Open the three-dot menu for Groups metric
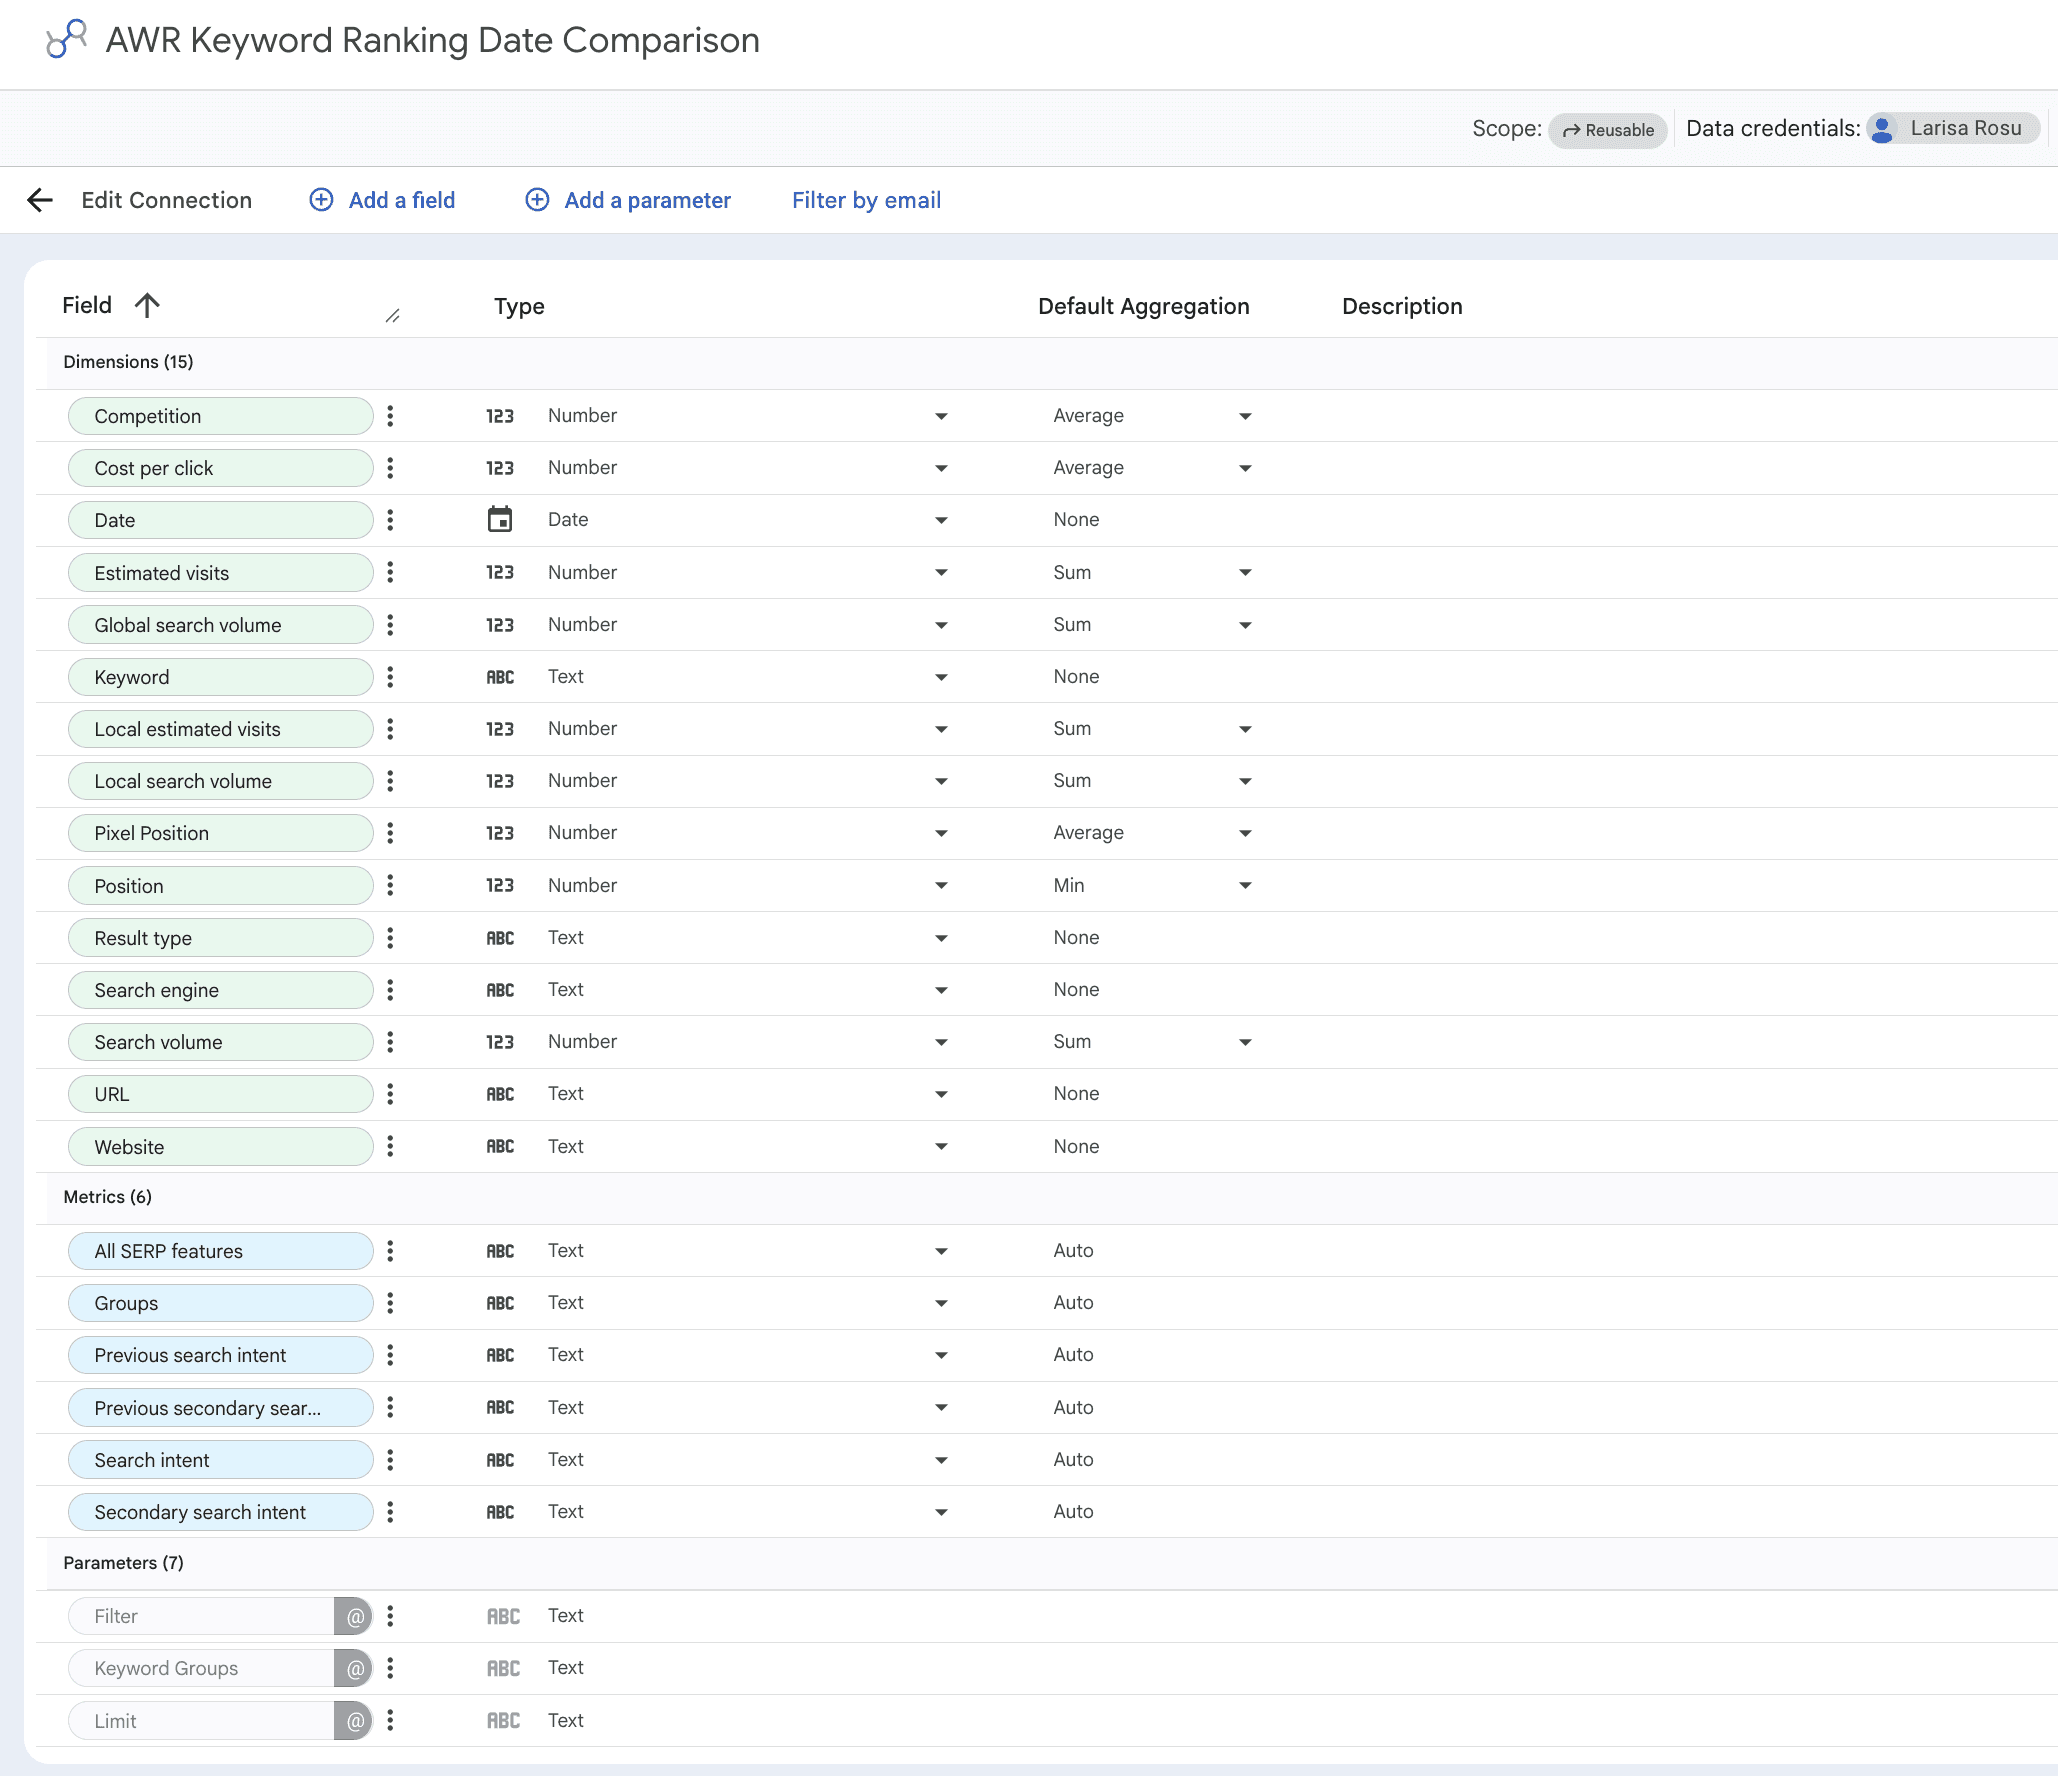2058x1776 pixels. pos(390,1303)
